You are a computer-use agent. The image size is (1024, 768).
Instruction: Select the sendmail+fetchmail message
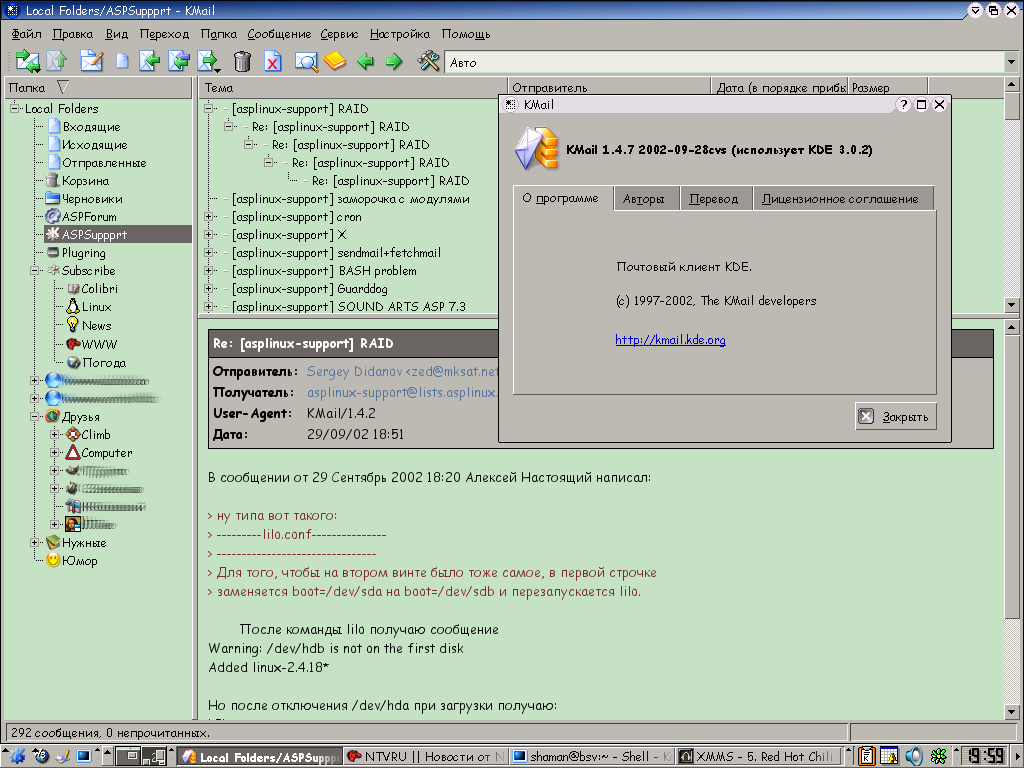336,253
